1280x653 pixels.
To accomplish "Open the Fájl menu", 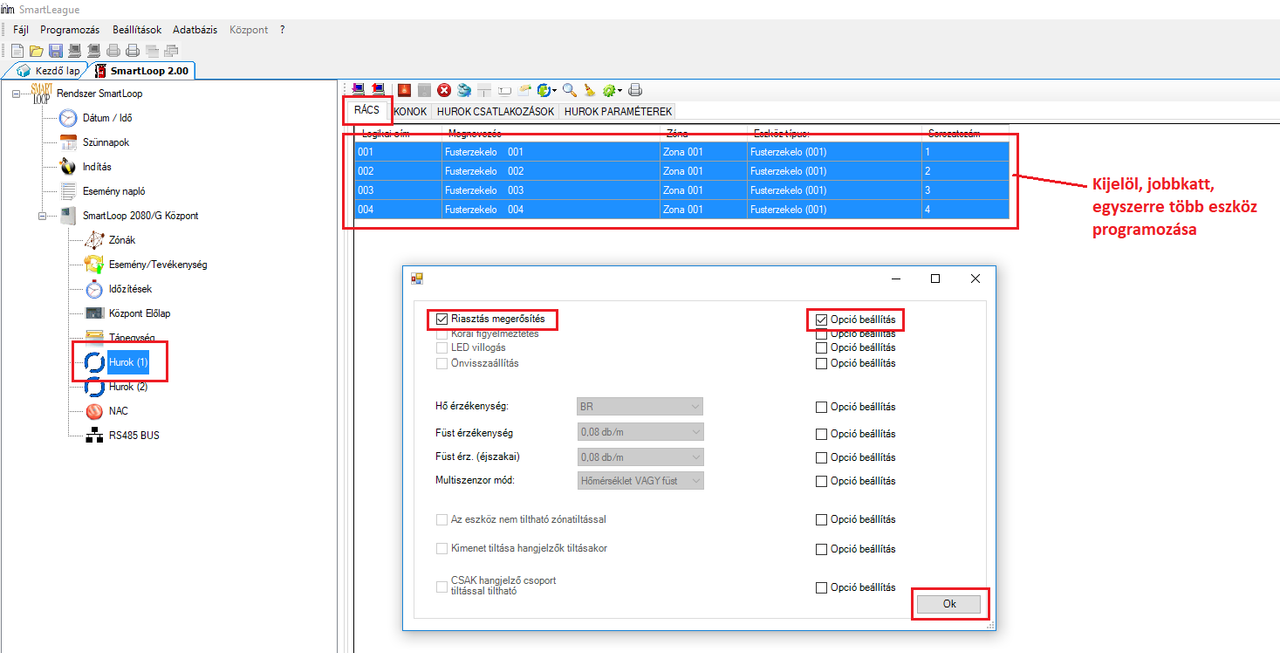I will click(20, 30).
